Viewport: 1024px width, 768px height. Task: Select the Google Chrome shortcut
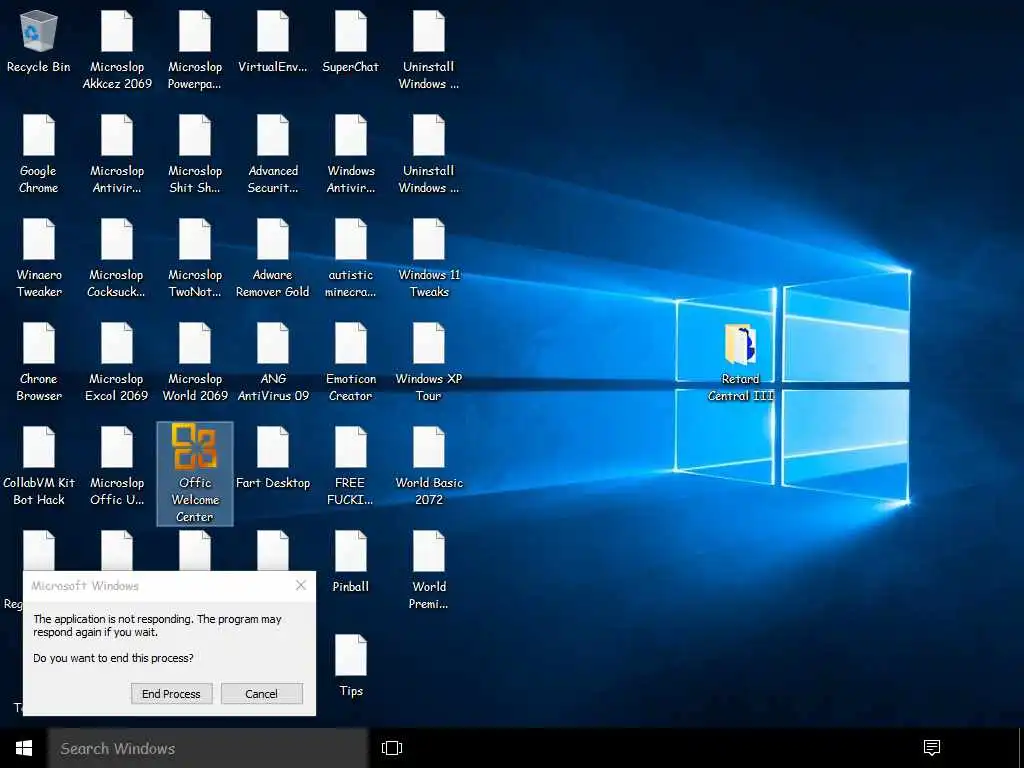39,154
